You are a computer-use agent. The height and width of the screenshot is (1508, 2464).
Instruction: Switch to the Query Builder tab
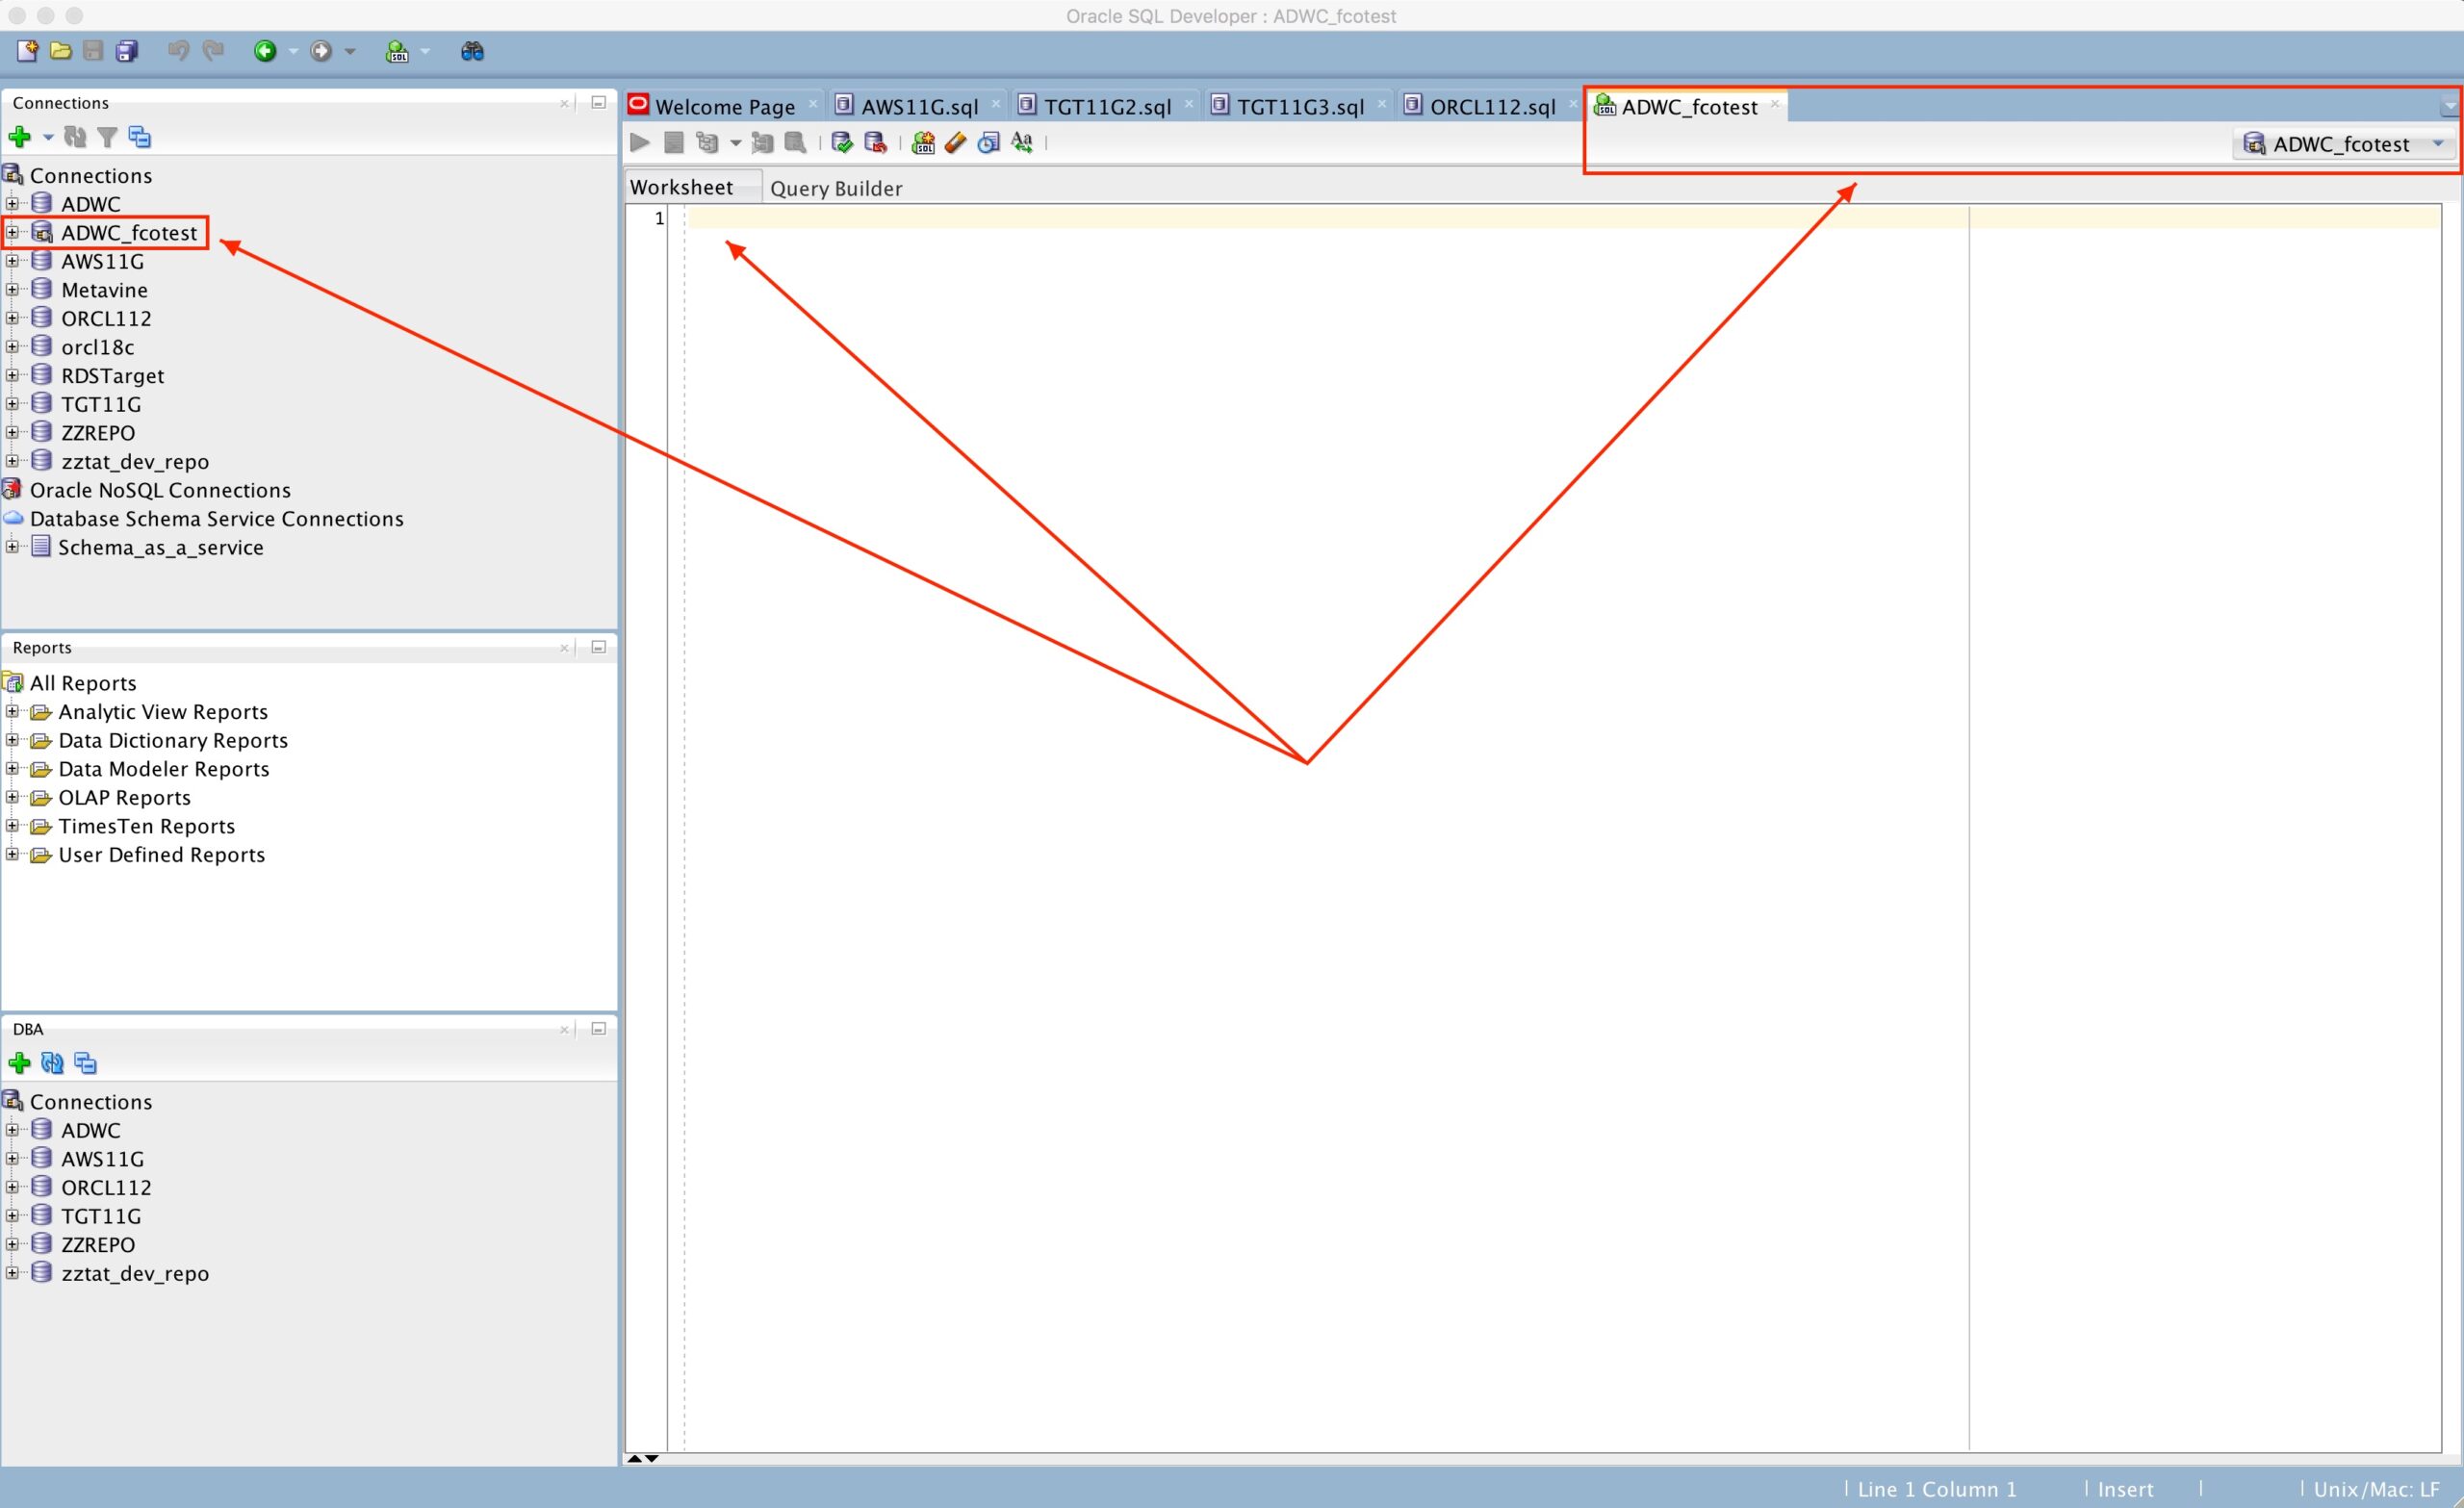point(836,188)
